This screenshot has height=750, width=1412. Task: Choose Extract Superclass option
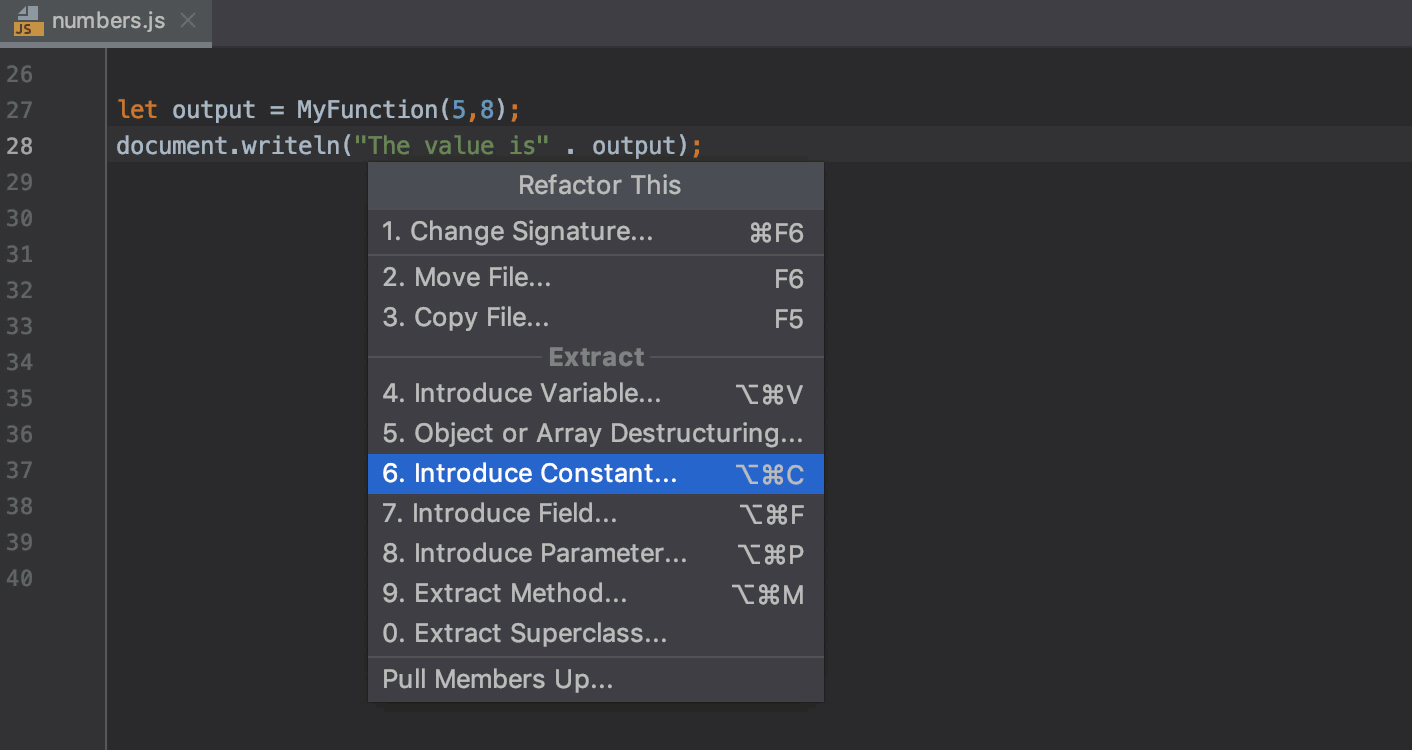[x=596, y=634]
